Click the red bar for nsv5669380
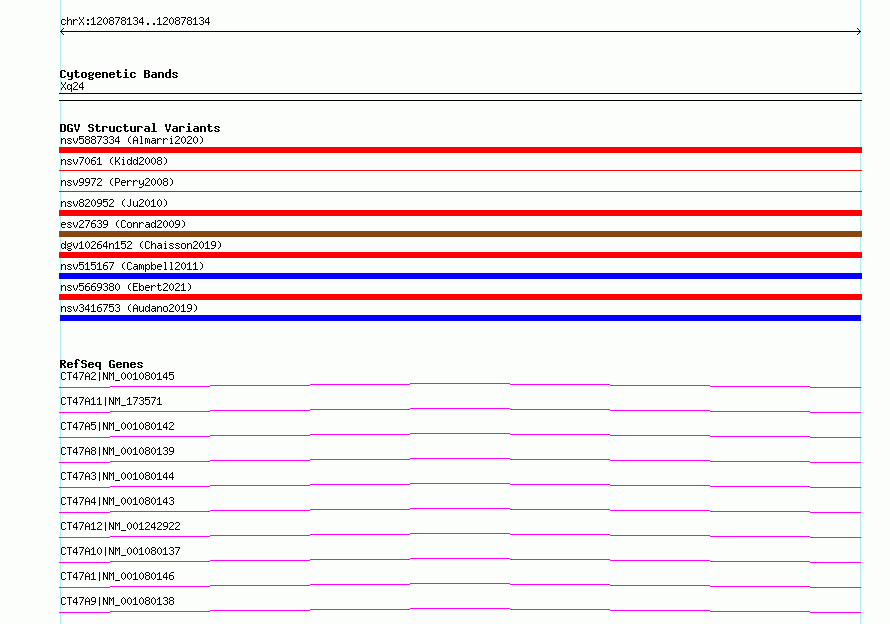This screenshot has height=624, width=890. (460, 297)
